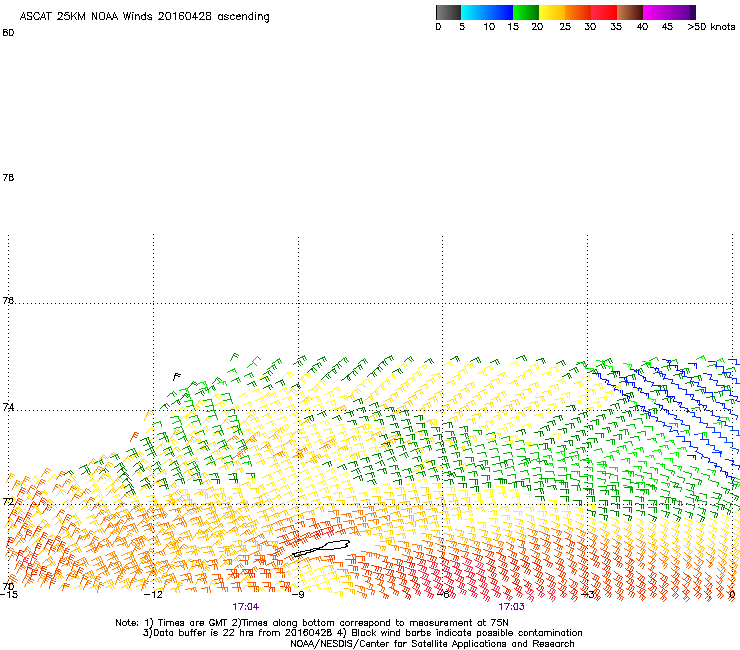Click the red 30-35 knots color band
Image resolution: width=740 pixels, height=650 pixels.
click(x=604, y=12)
